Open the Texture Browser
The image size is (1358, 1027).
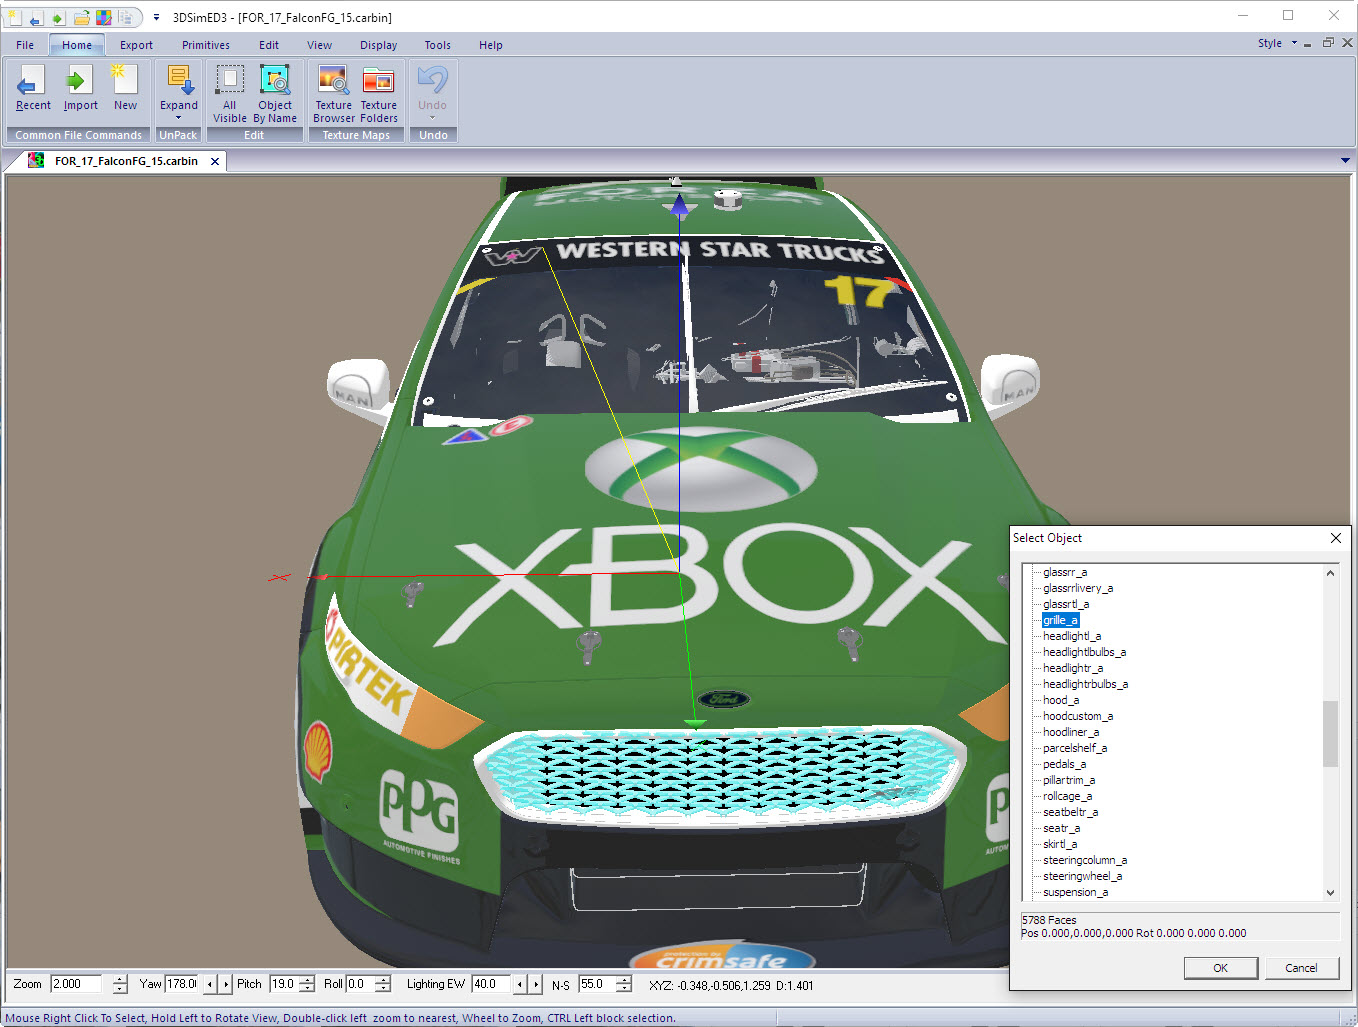[333, 94]
